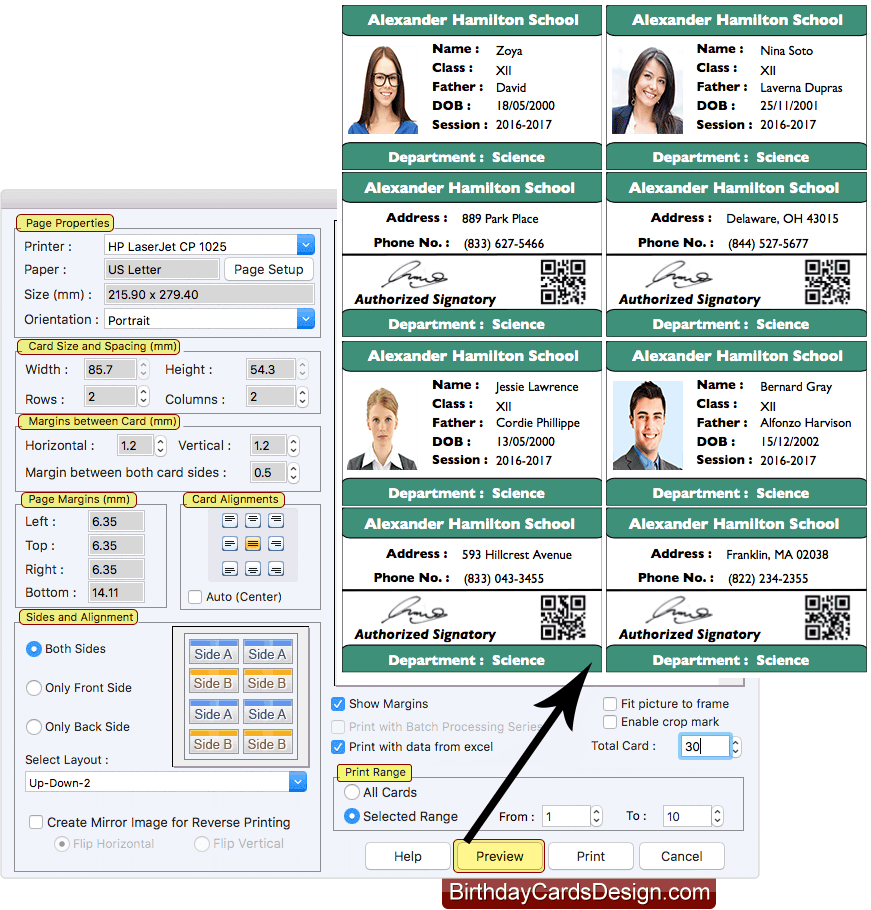Viewport: 871px width, 910px height.
Task: Click the Cancel button
Action: click(x=681, y=856)
